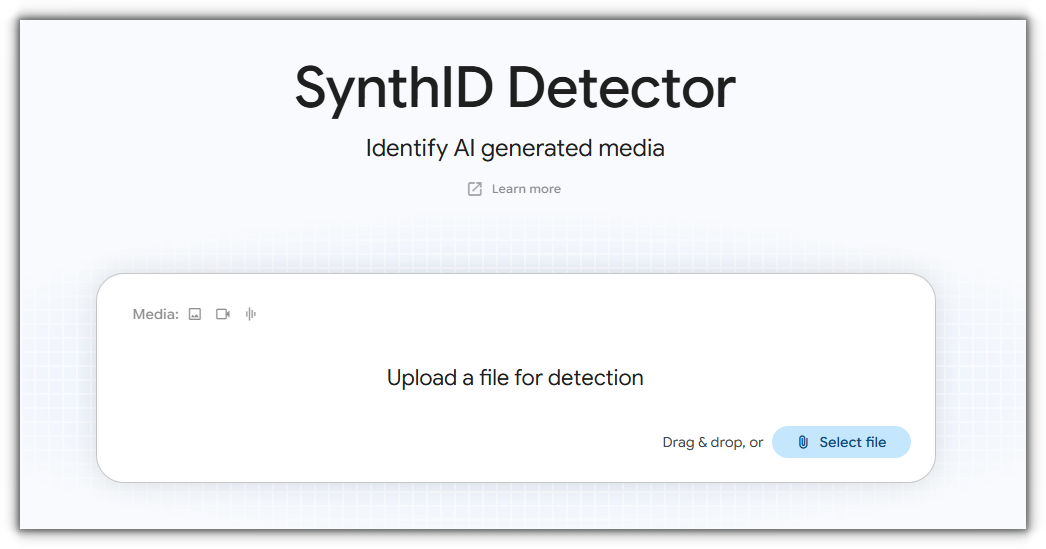Click the word Upload in the prompt
The width and height of the screenshot is (1046, 549).
click(x=422, y=378)
